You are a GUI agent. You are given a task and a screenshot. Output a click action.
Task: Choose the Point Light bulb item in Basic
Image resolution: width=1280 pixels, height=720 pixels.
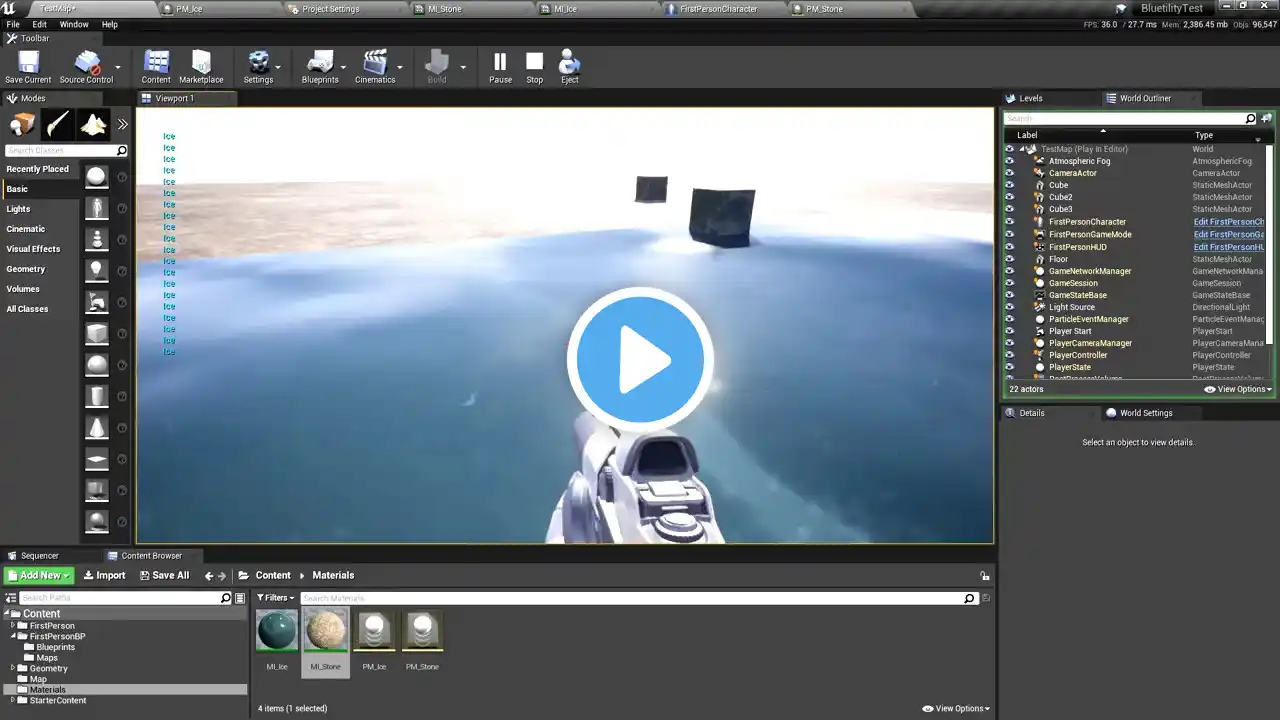click(97, 270)
